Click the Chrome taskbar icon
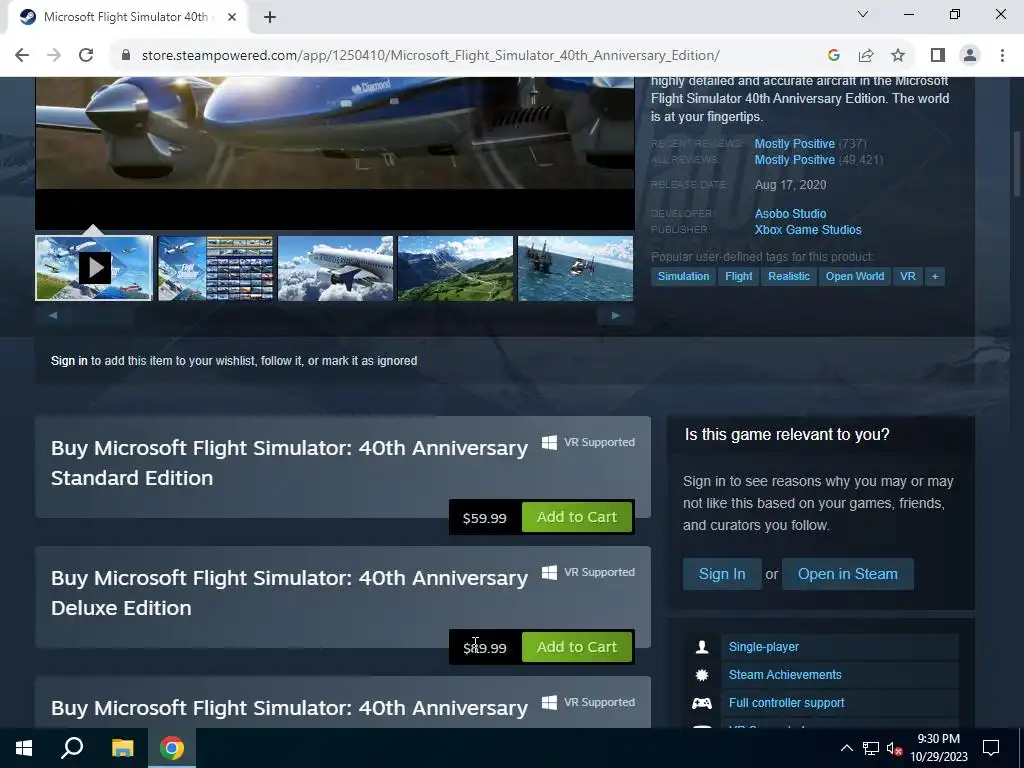The image size is (1024, 768). (x=172, y=748)
